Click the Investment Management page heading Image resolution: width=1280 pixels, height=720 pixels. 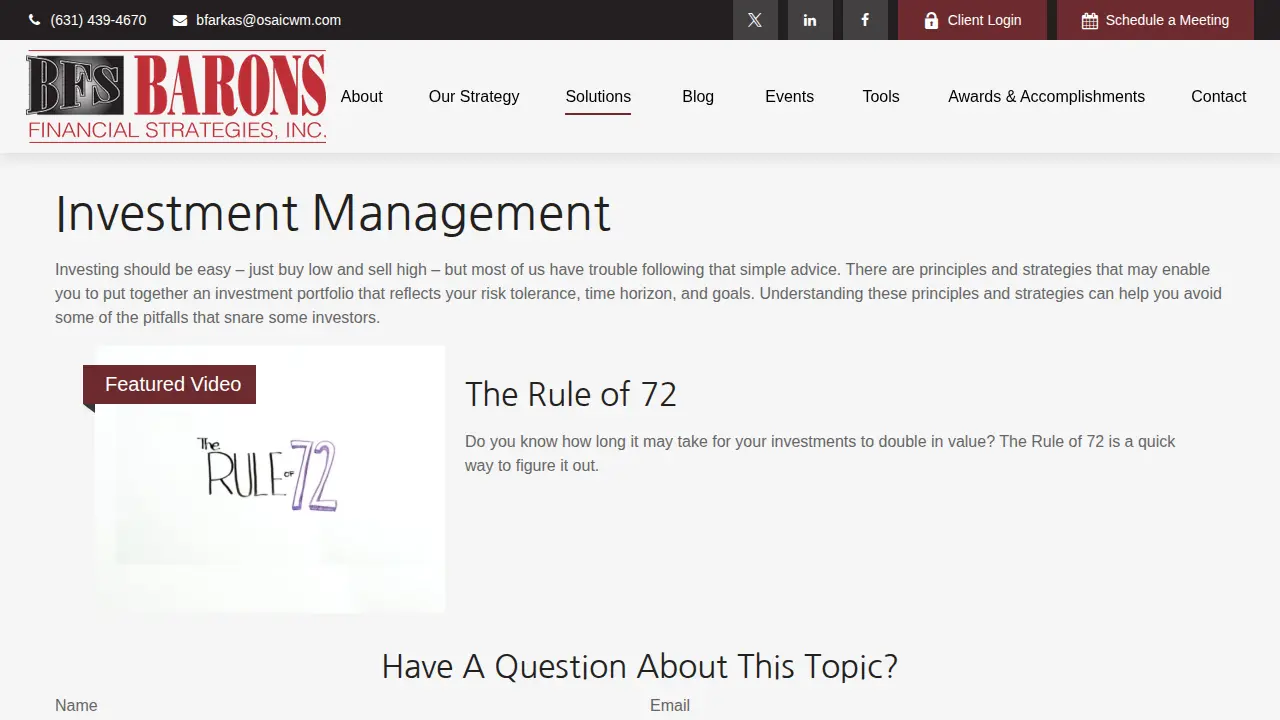coord(333,213)
